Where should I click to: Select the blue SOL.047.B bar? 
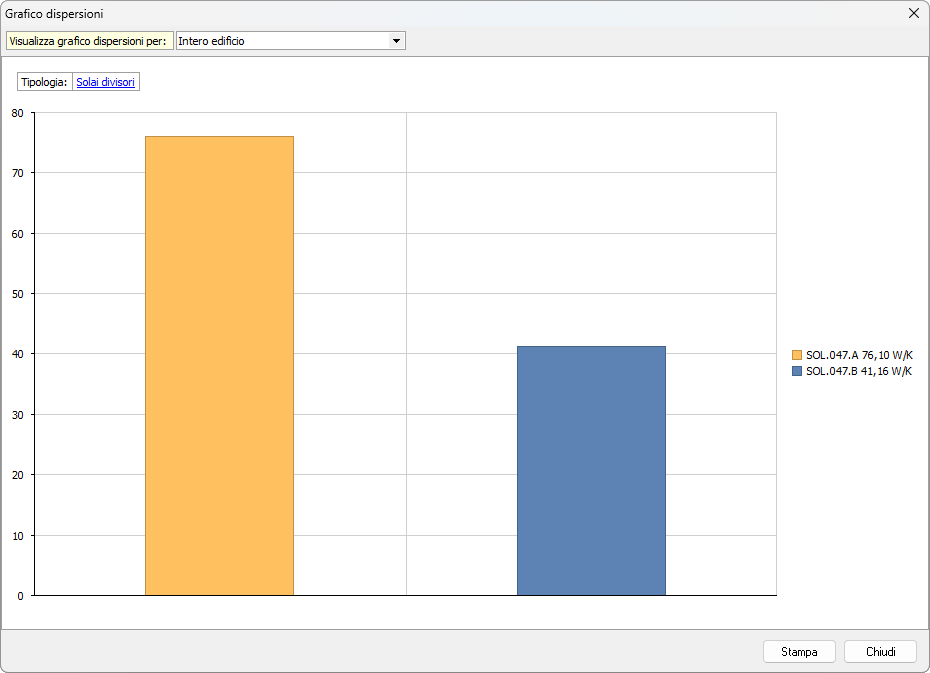point(591,470)
